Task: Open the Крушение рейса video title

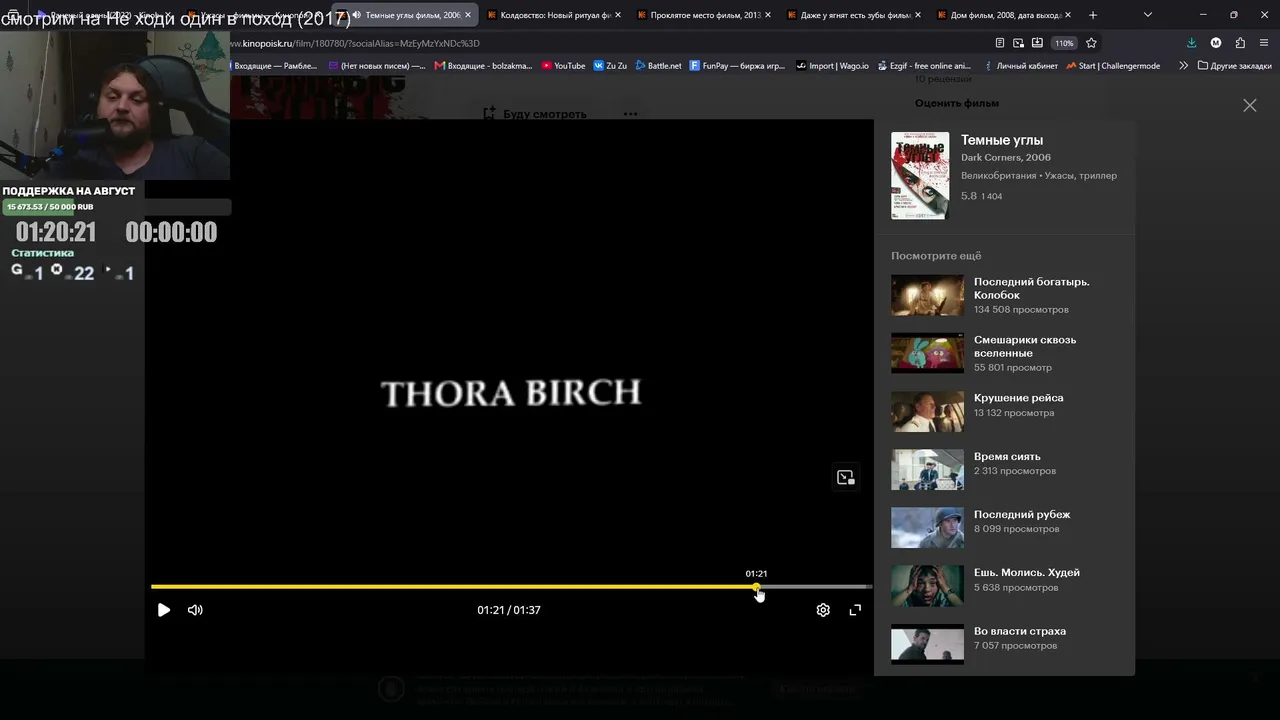Action: tap(1019, 398)
